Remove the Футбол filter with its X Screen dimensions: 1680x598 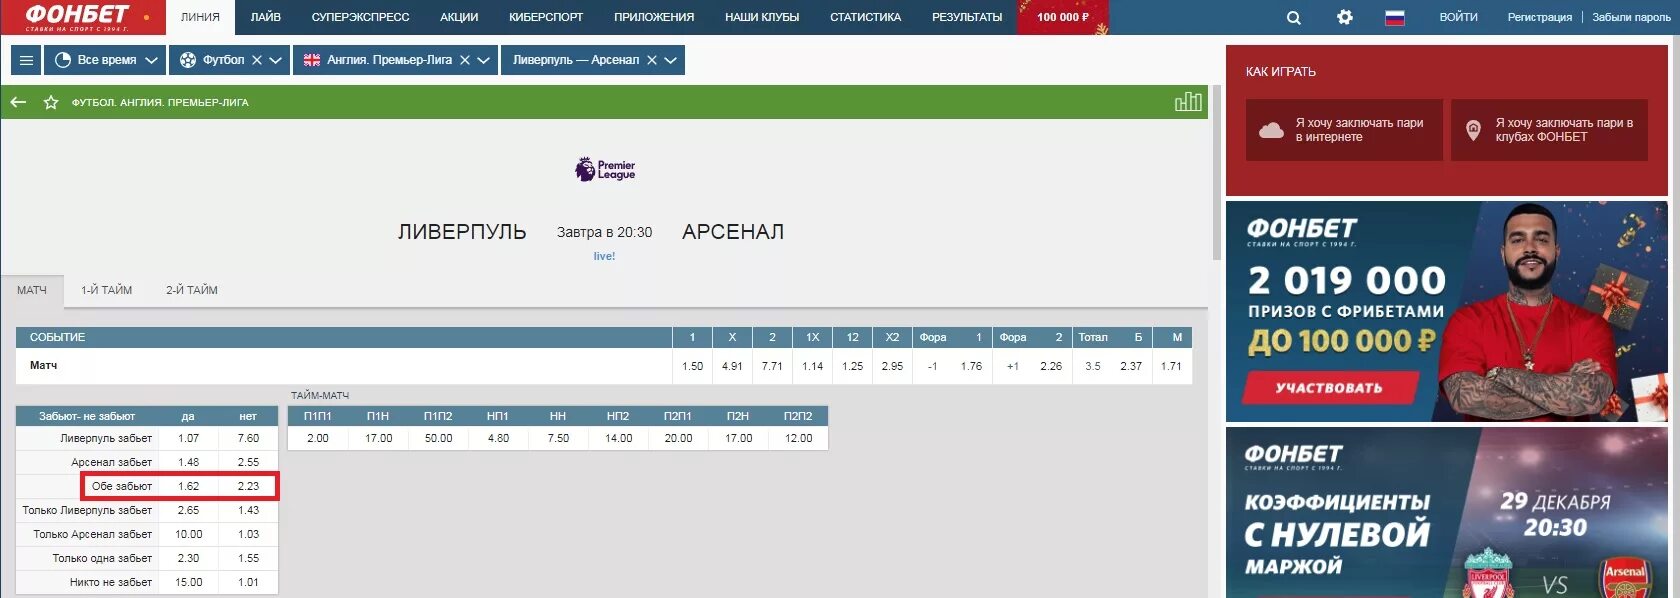click(x=257, y=60)
